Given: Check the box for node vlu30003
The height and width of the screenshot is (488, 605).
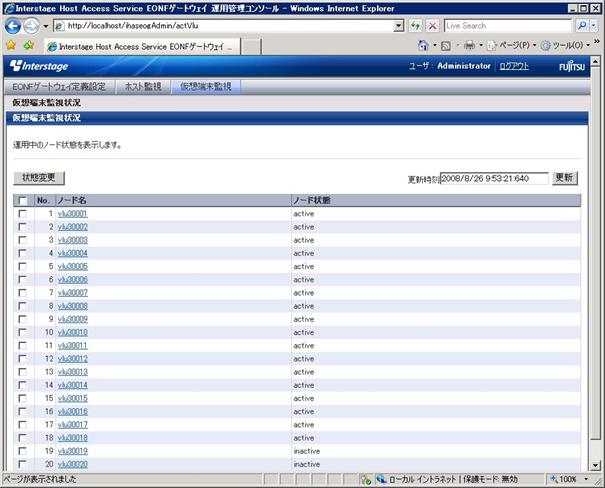Looking at the screenshot, I should [x=22, y=240].
